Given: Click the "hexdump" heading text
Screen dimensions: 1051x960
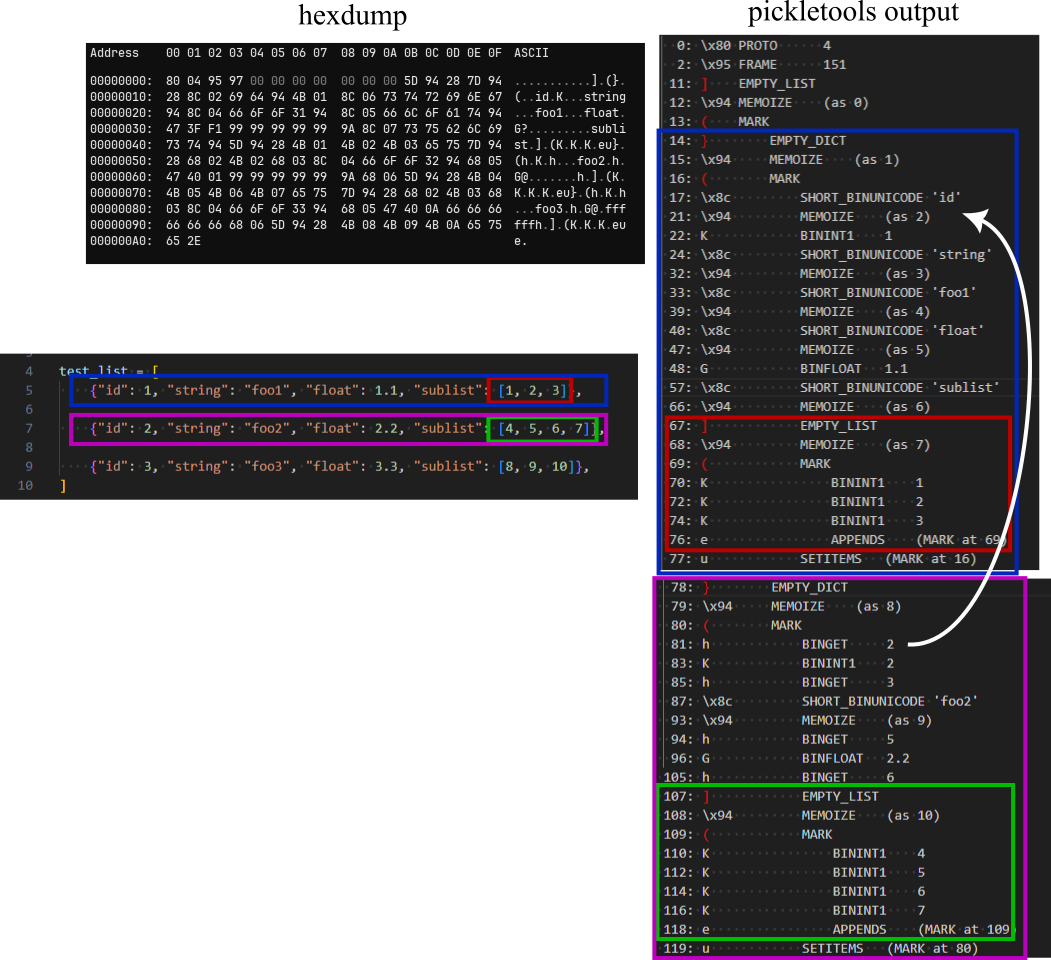Looking at the screenshot, I should [353, 16].
